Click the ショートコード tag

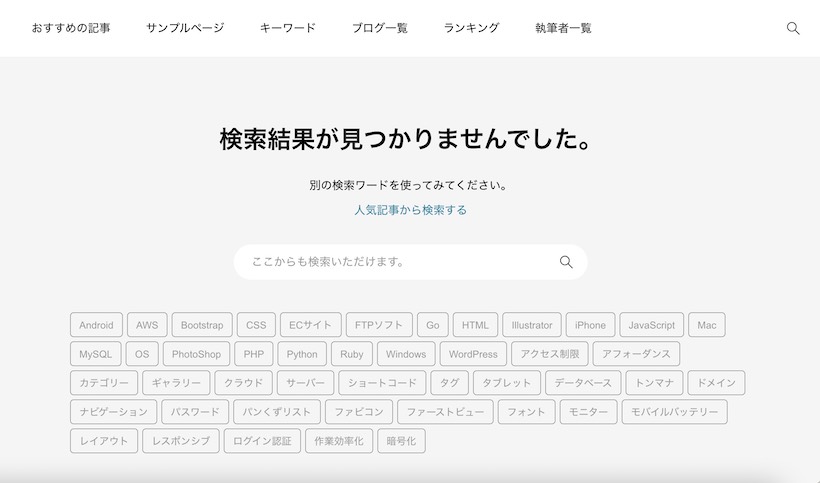point(382,383)
